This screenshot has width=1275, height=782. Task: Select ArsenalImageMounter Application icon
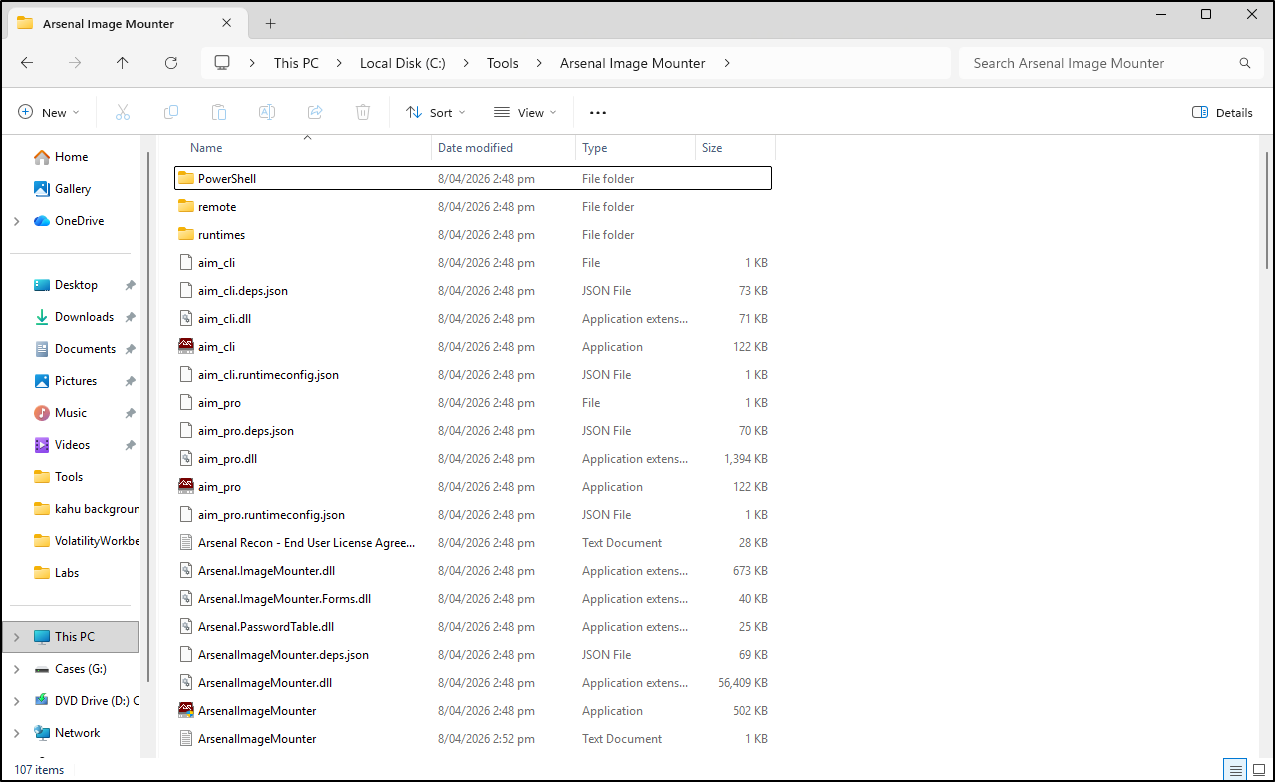pyautogui.click(x=185, y=711)
